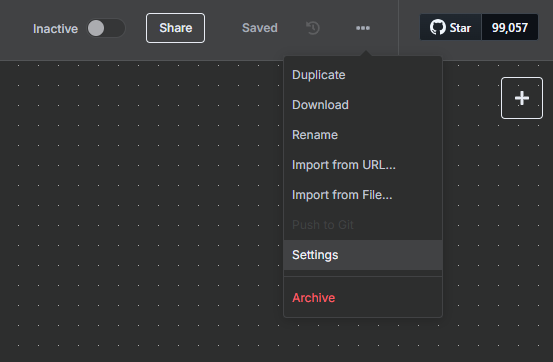Choose Import from URL... option
This screenshot has width=553, height=362.
click(363, 165)
